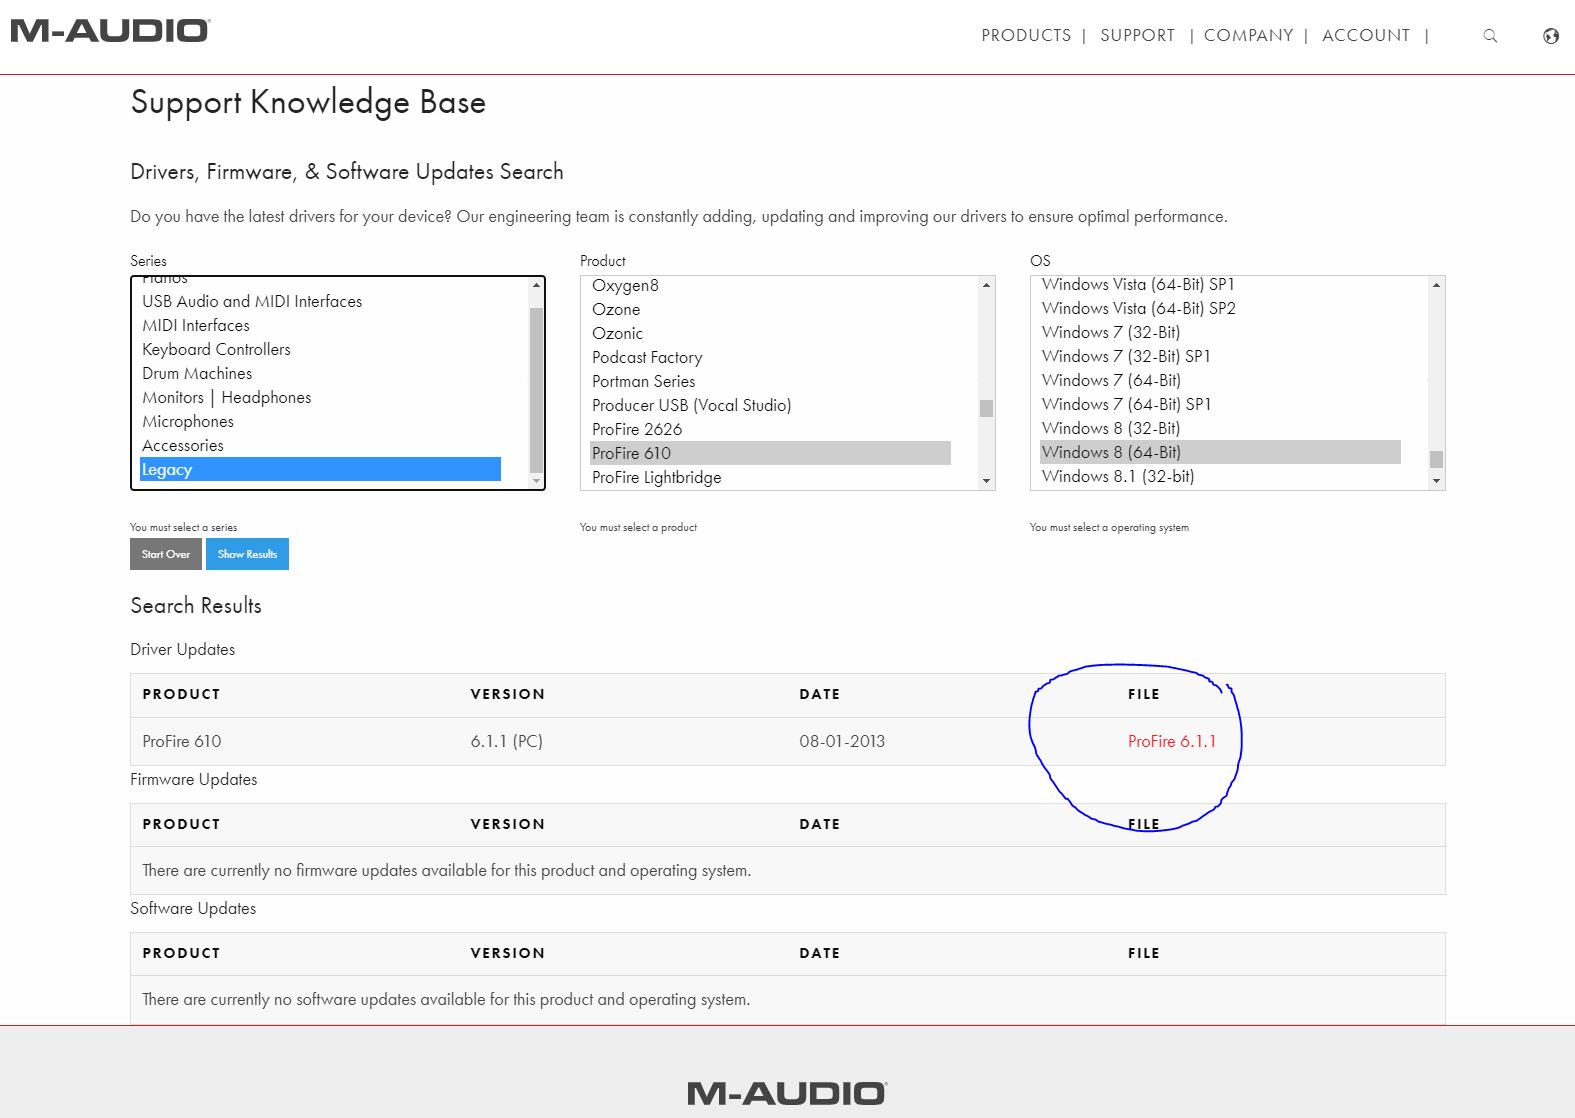Download the ProFire 6.1.1 driver file

coord(1172,741)
